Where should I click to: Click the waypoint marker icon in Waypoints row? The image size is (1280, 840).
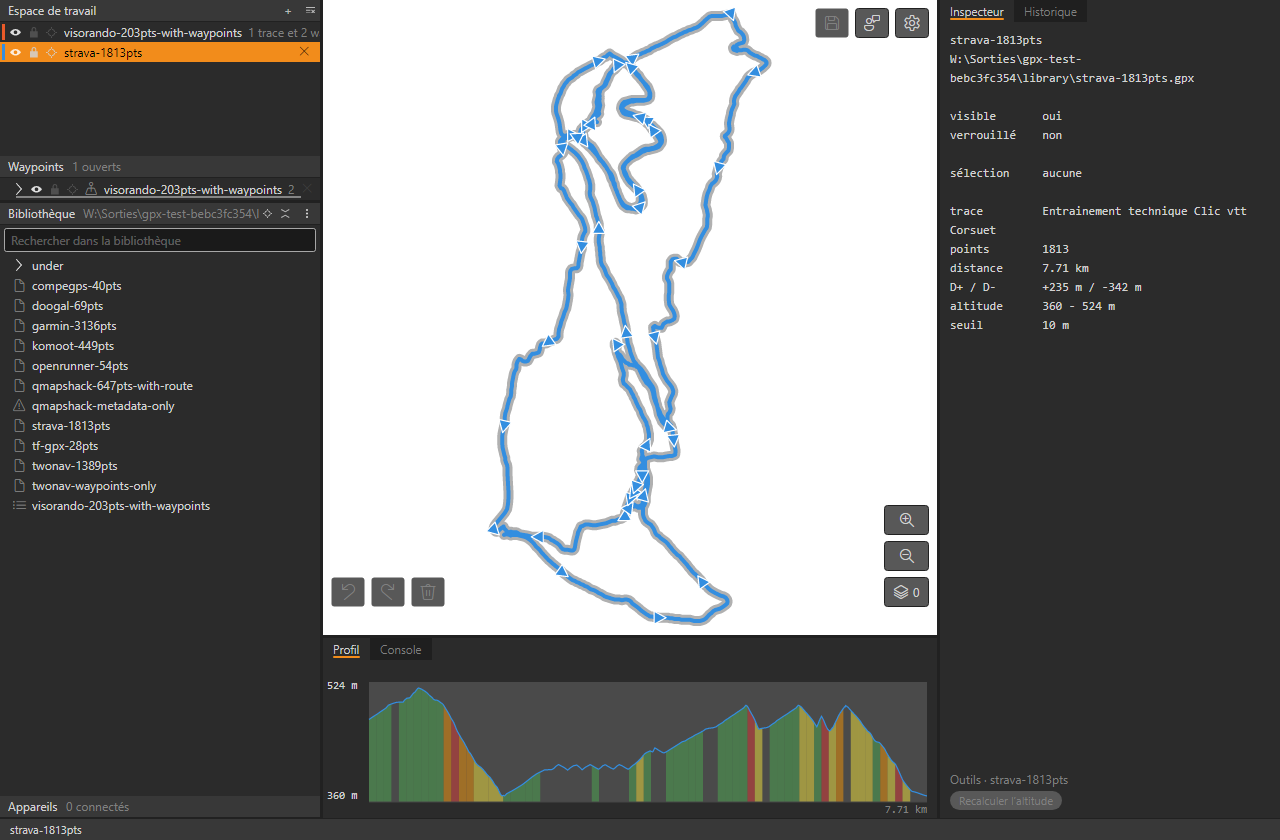coord(91,189)
